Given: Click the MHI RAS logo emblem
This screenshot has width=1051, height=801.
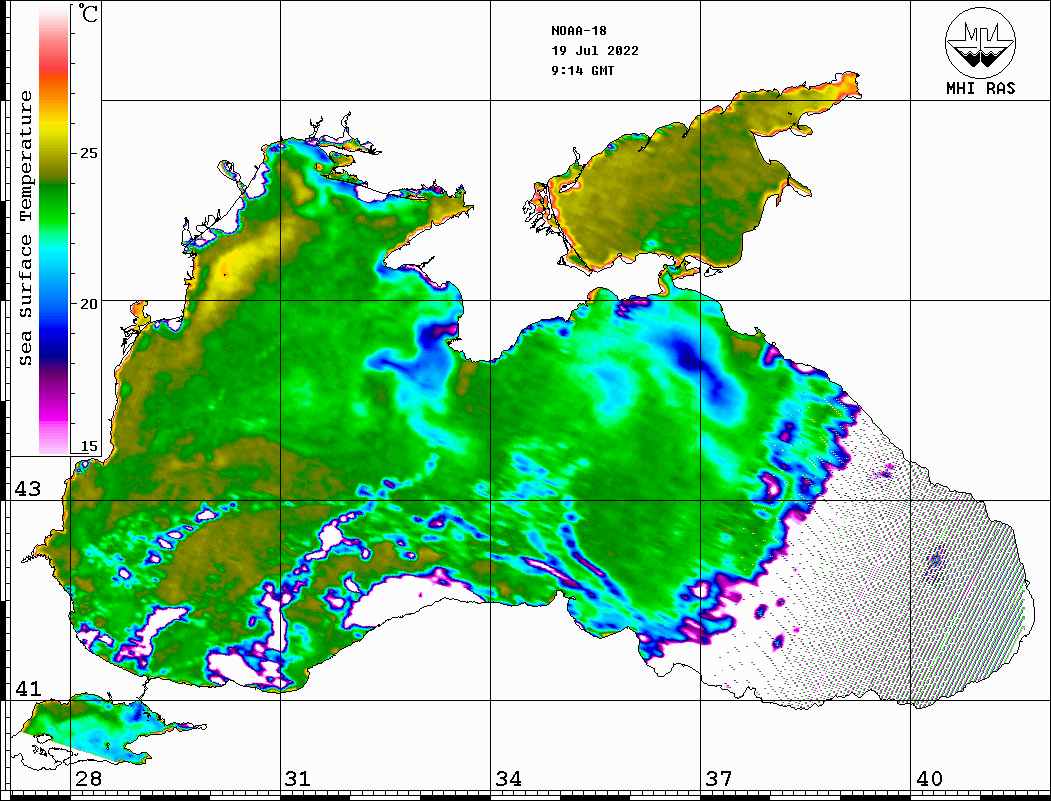Looking at the screenshot, I should click(x=980, y=42).
